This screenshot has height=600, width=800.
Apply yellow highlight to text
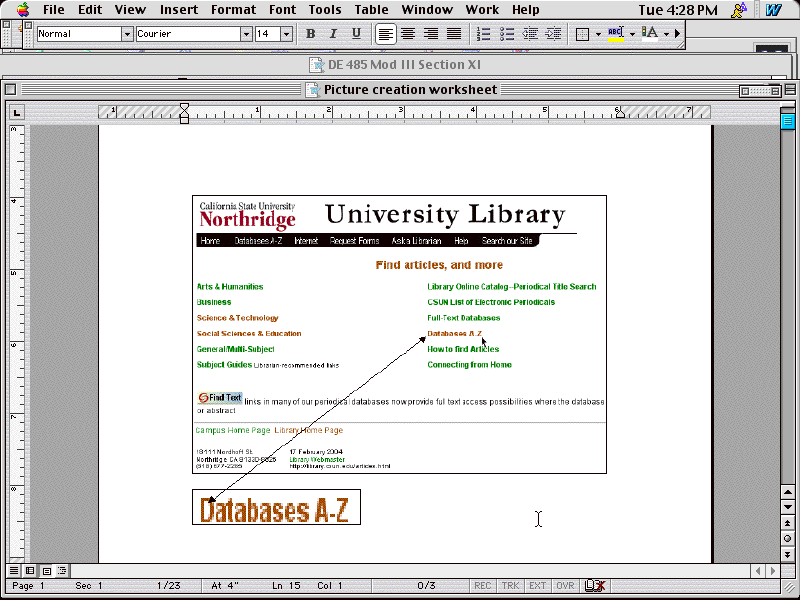pyautogui.click(x=615, y=34)
